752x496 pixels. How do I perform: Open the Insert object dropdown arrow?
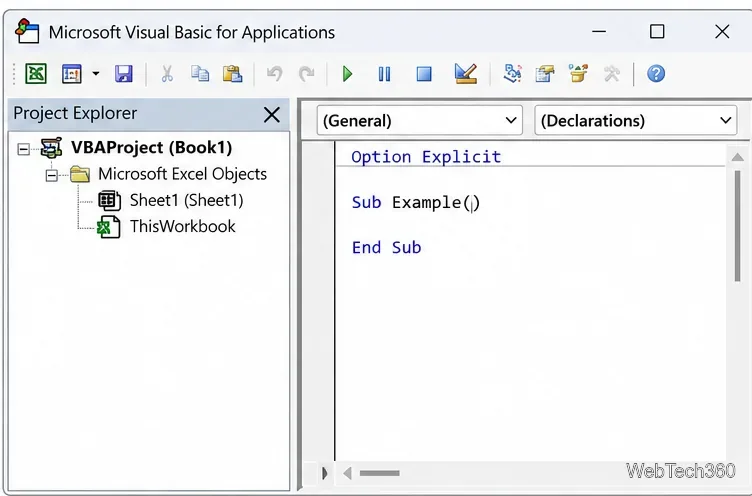click(x=96, y=74)
